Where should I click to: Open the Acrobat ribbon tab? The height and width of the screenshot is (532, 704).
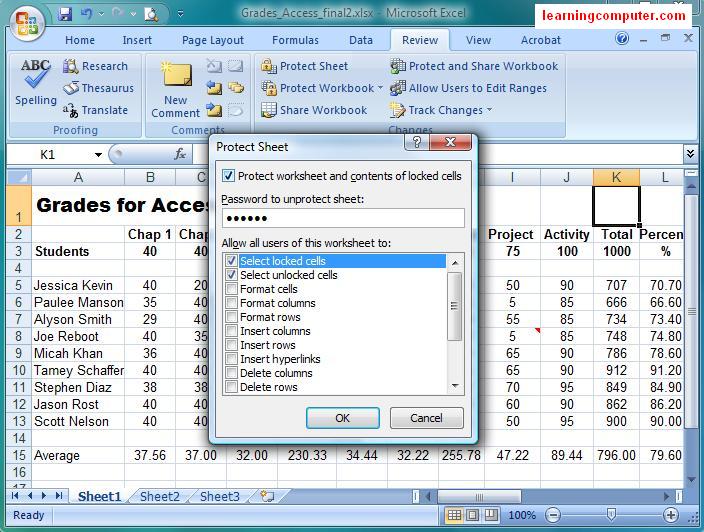(541, 40)
